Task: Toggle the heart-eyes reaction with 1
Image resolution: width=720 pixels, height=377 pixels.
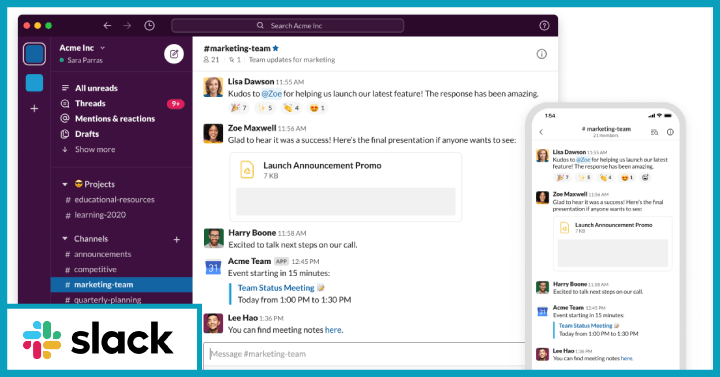Action: (317, 108)
